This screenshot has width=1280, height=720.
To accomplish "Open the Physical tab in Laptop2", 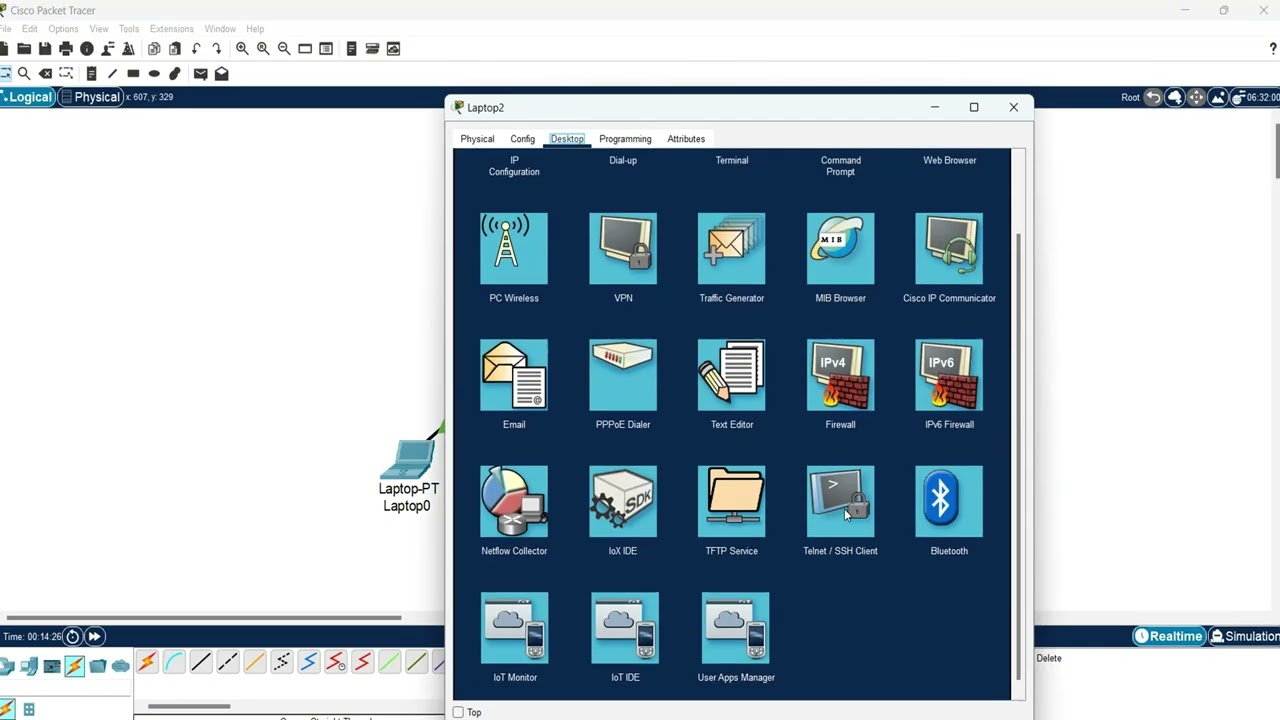I will (x=477, y=139).
